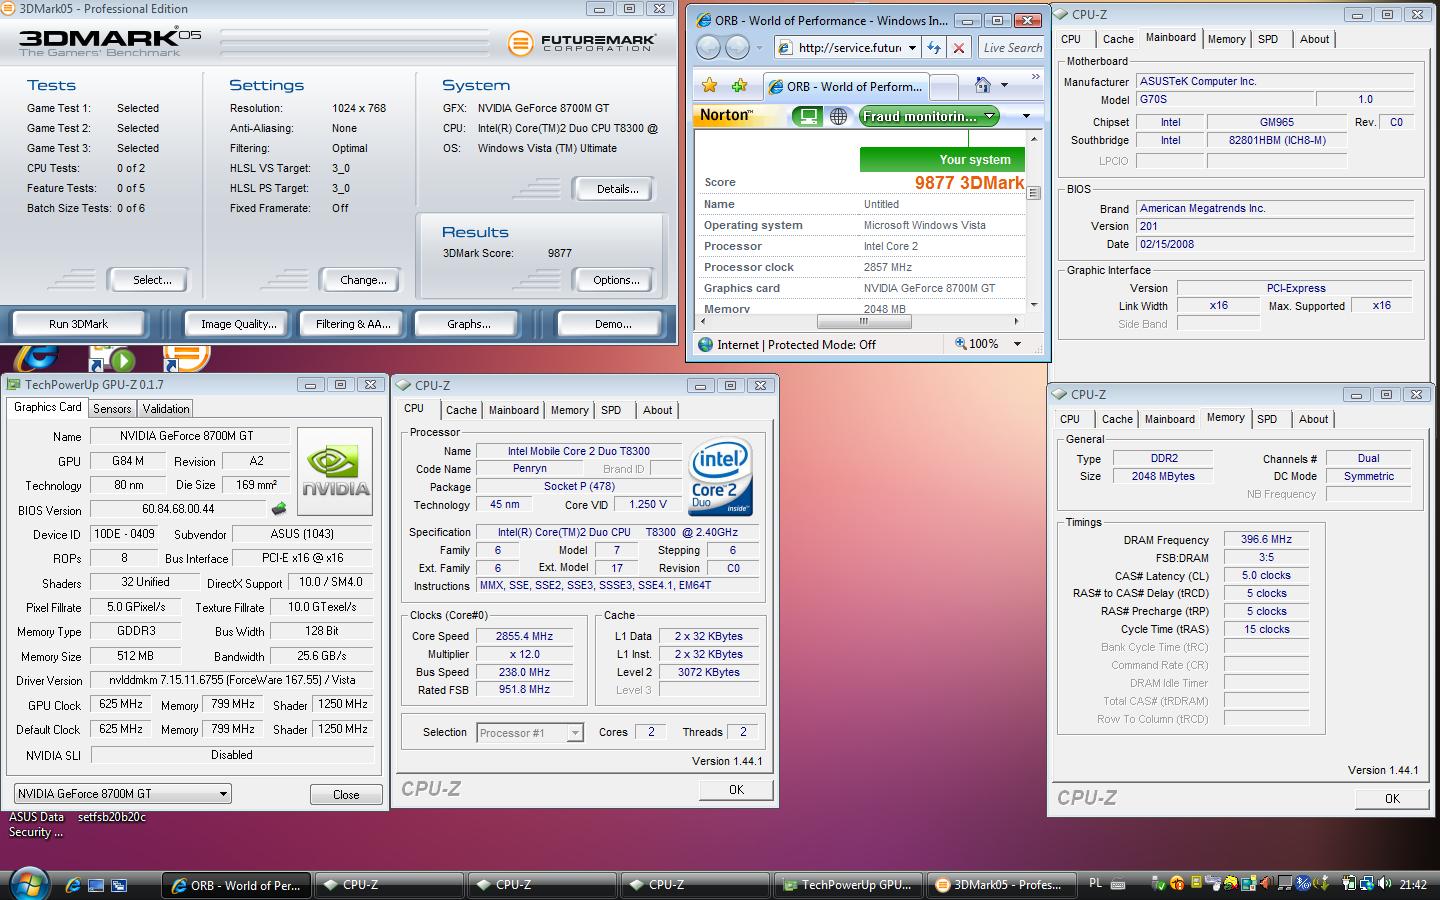This screenshot has width=1440, height=900.
Task: Click the Select button under Tests
Action: (x=152, y=280)
